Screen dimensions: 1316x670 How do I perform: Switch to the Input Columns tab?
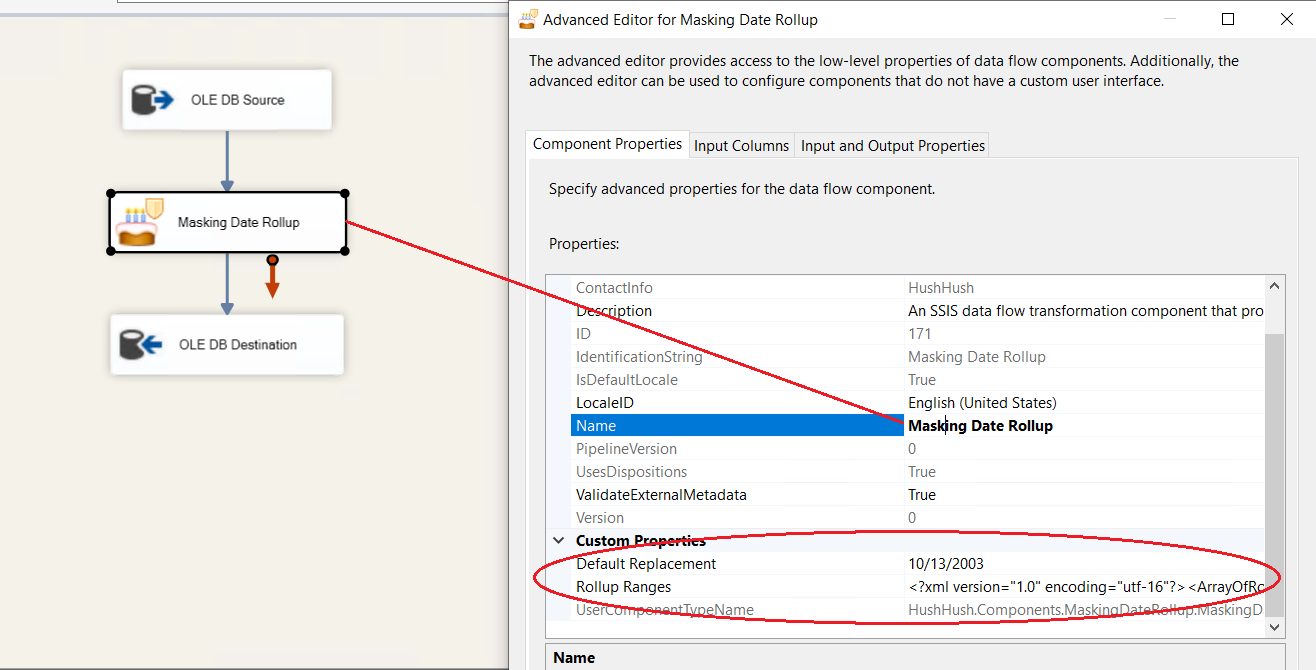tap(741, 146)
